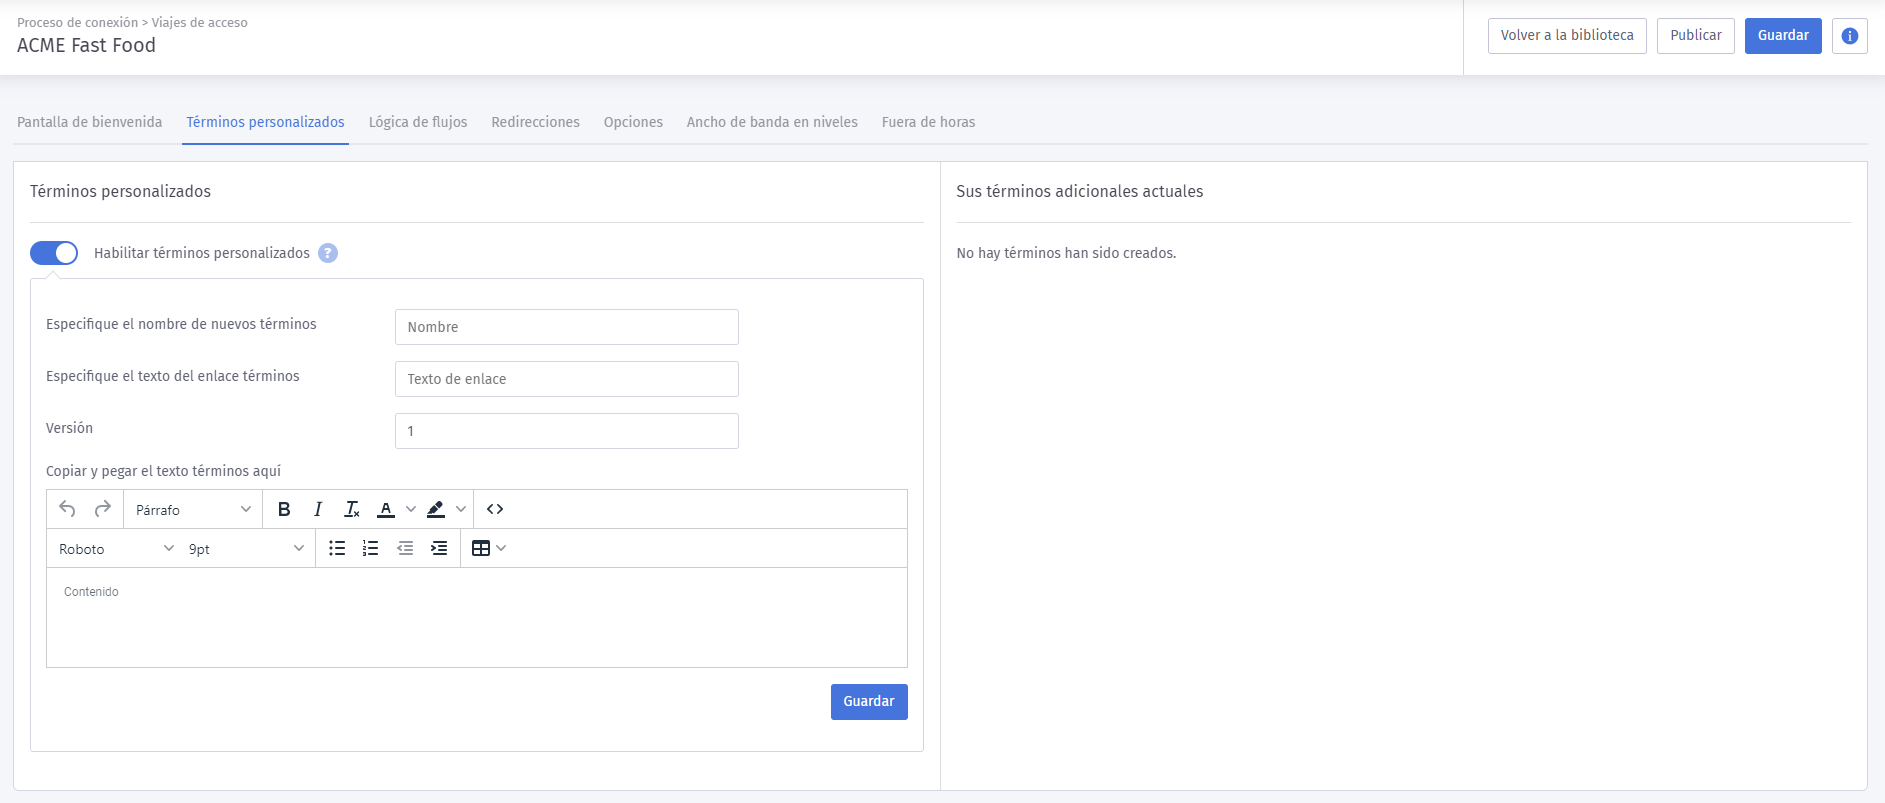Screen dimensions: 1885x803
Task: Clear formatting with the Tx icon
Action: pyautogui.click(x=352, y=509)
